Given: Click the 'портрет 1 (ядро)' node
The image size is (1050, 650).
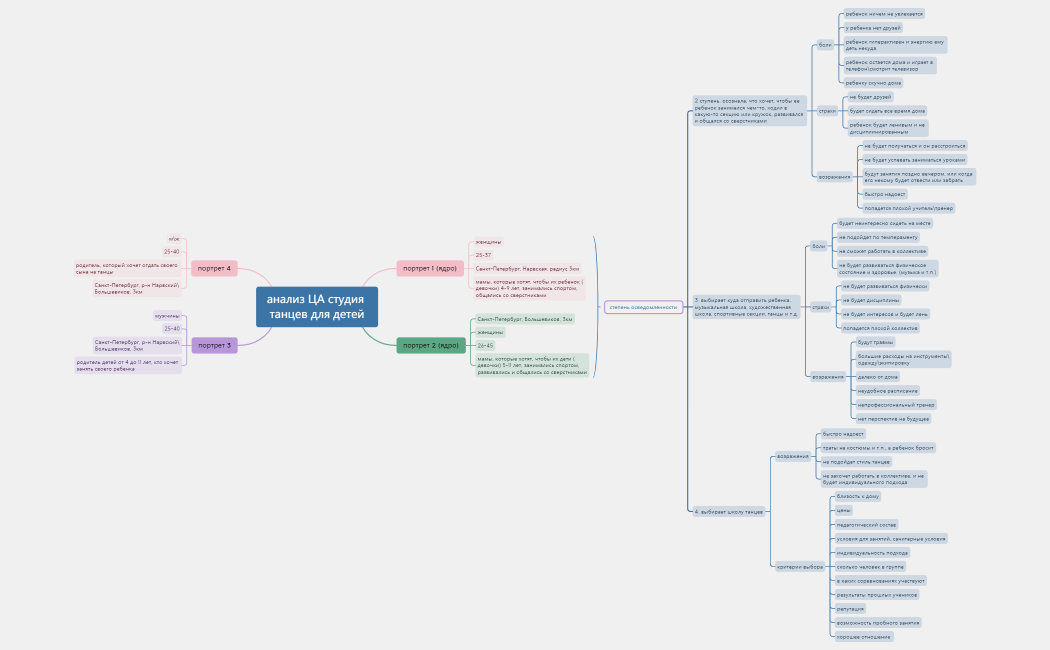Looking at the screenshot, I should pyautogui.click(x=430, y=268).
